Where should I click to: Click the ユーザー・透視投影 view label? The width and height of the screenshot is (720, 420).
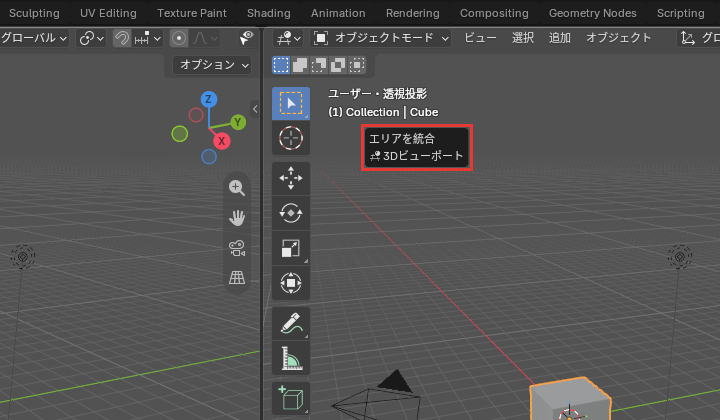pyautogui.click(x=377, y=94)
